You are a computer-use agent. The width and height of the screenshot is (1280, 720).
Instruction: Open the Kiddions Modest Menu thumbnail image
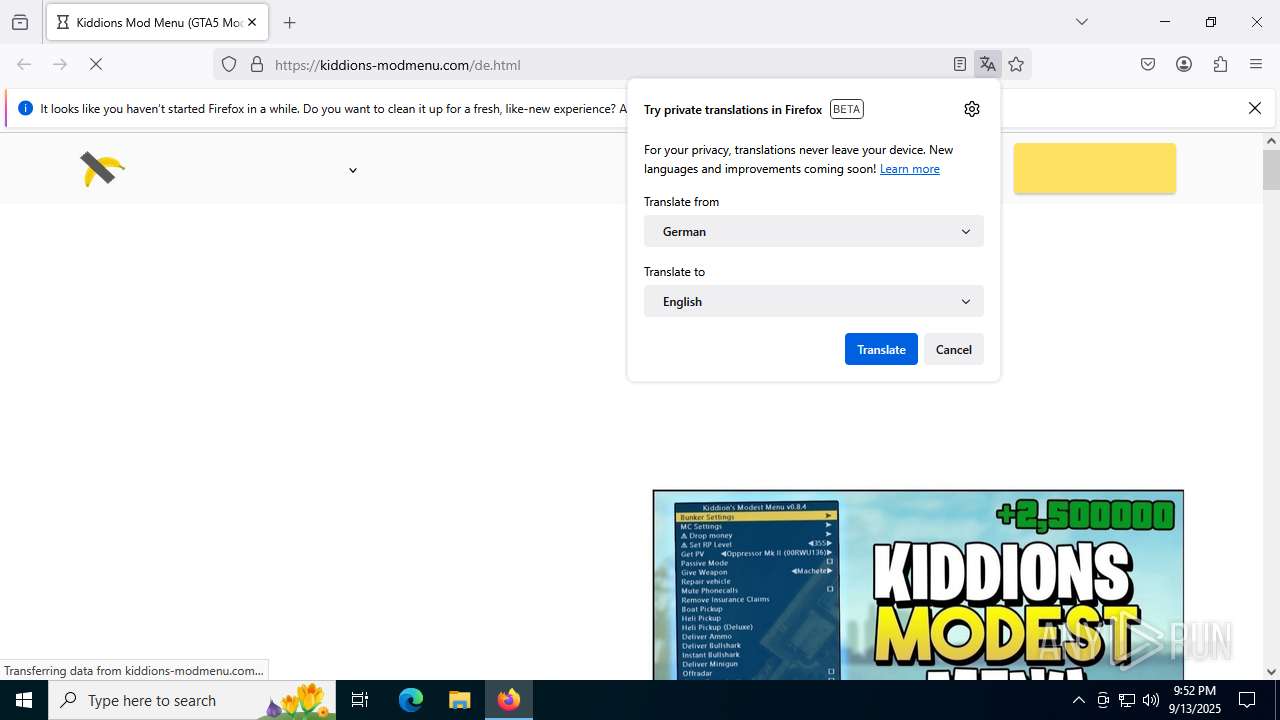point(918,585)
